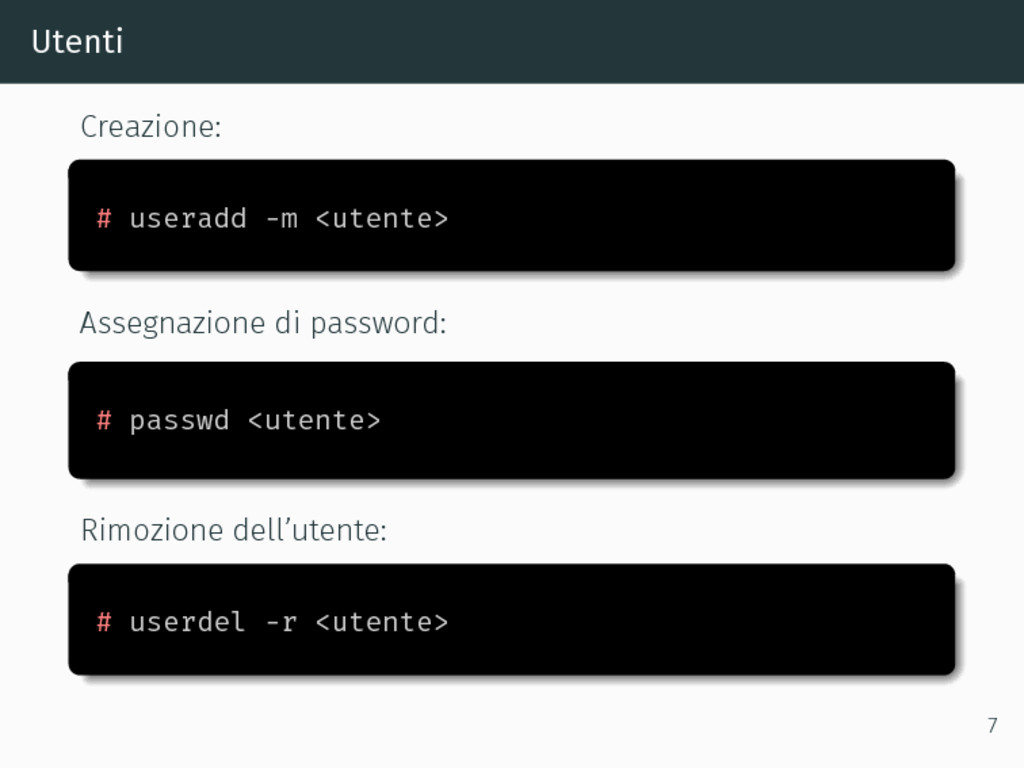The width and height of the screenshot is (1024, 768).
Task: Click the Creazione label
Action: click(151, 127)
